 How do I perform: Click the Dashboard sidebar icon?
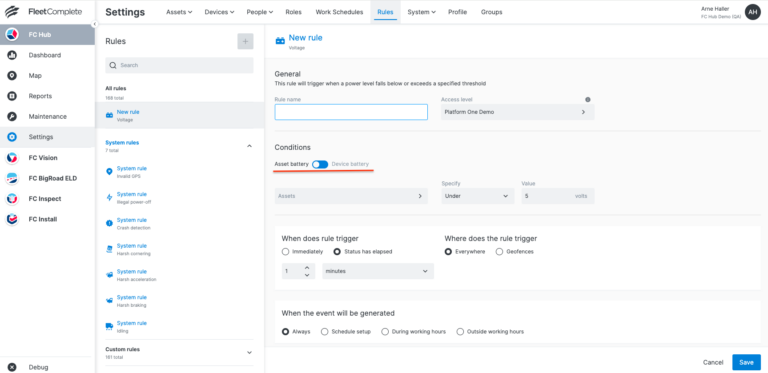point(12,55)
